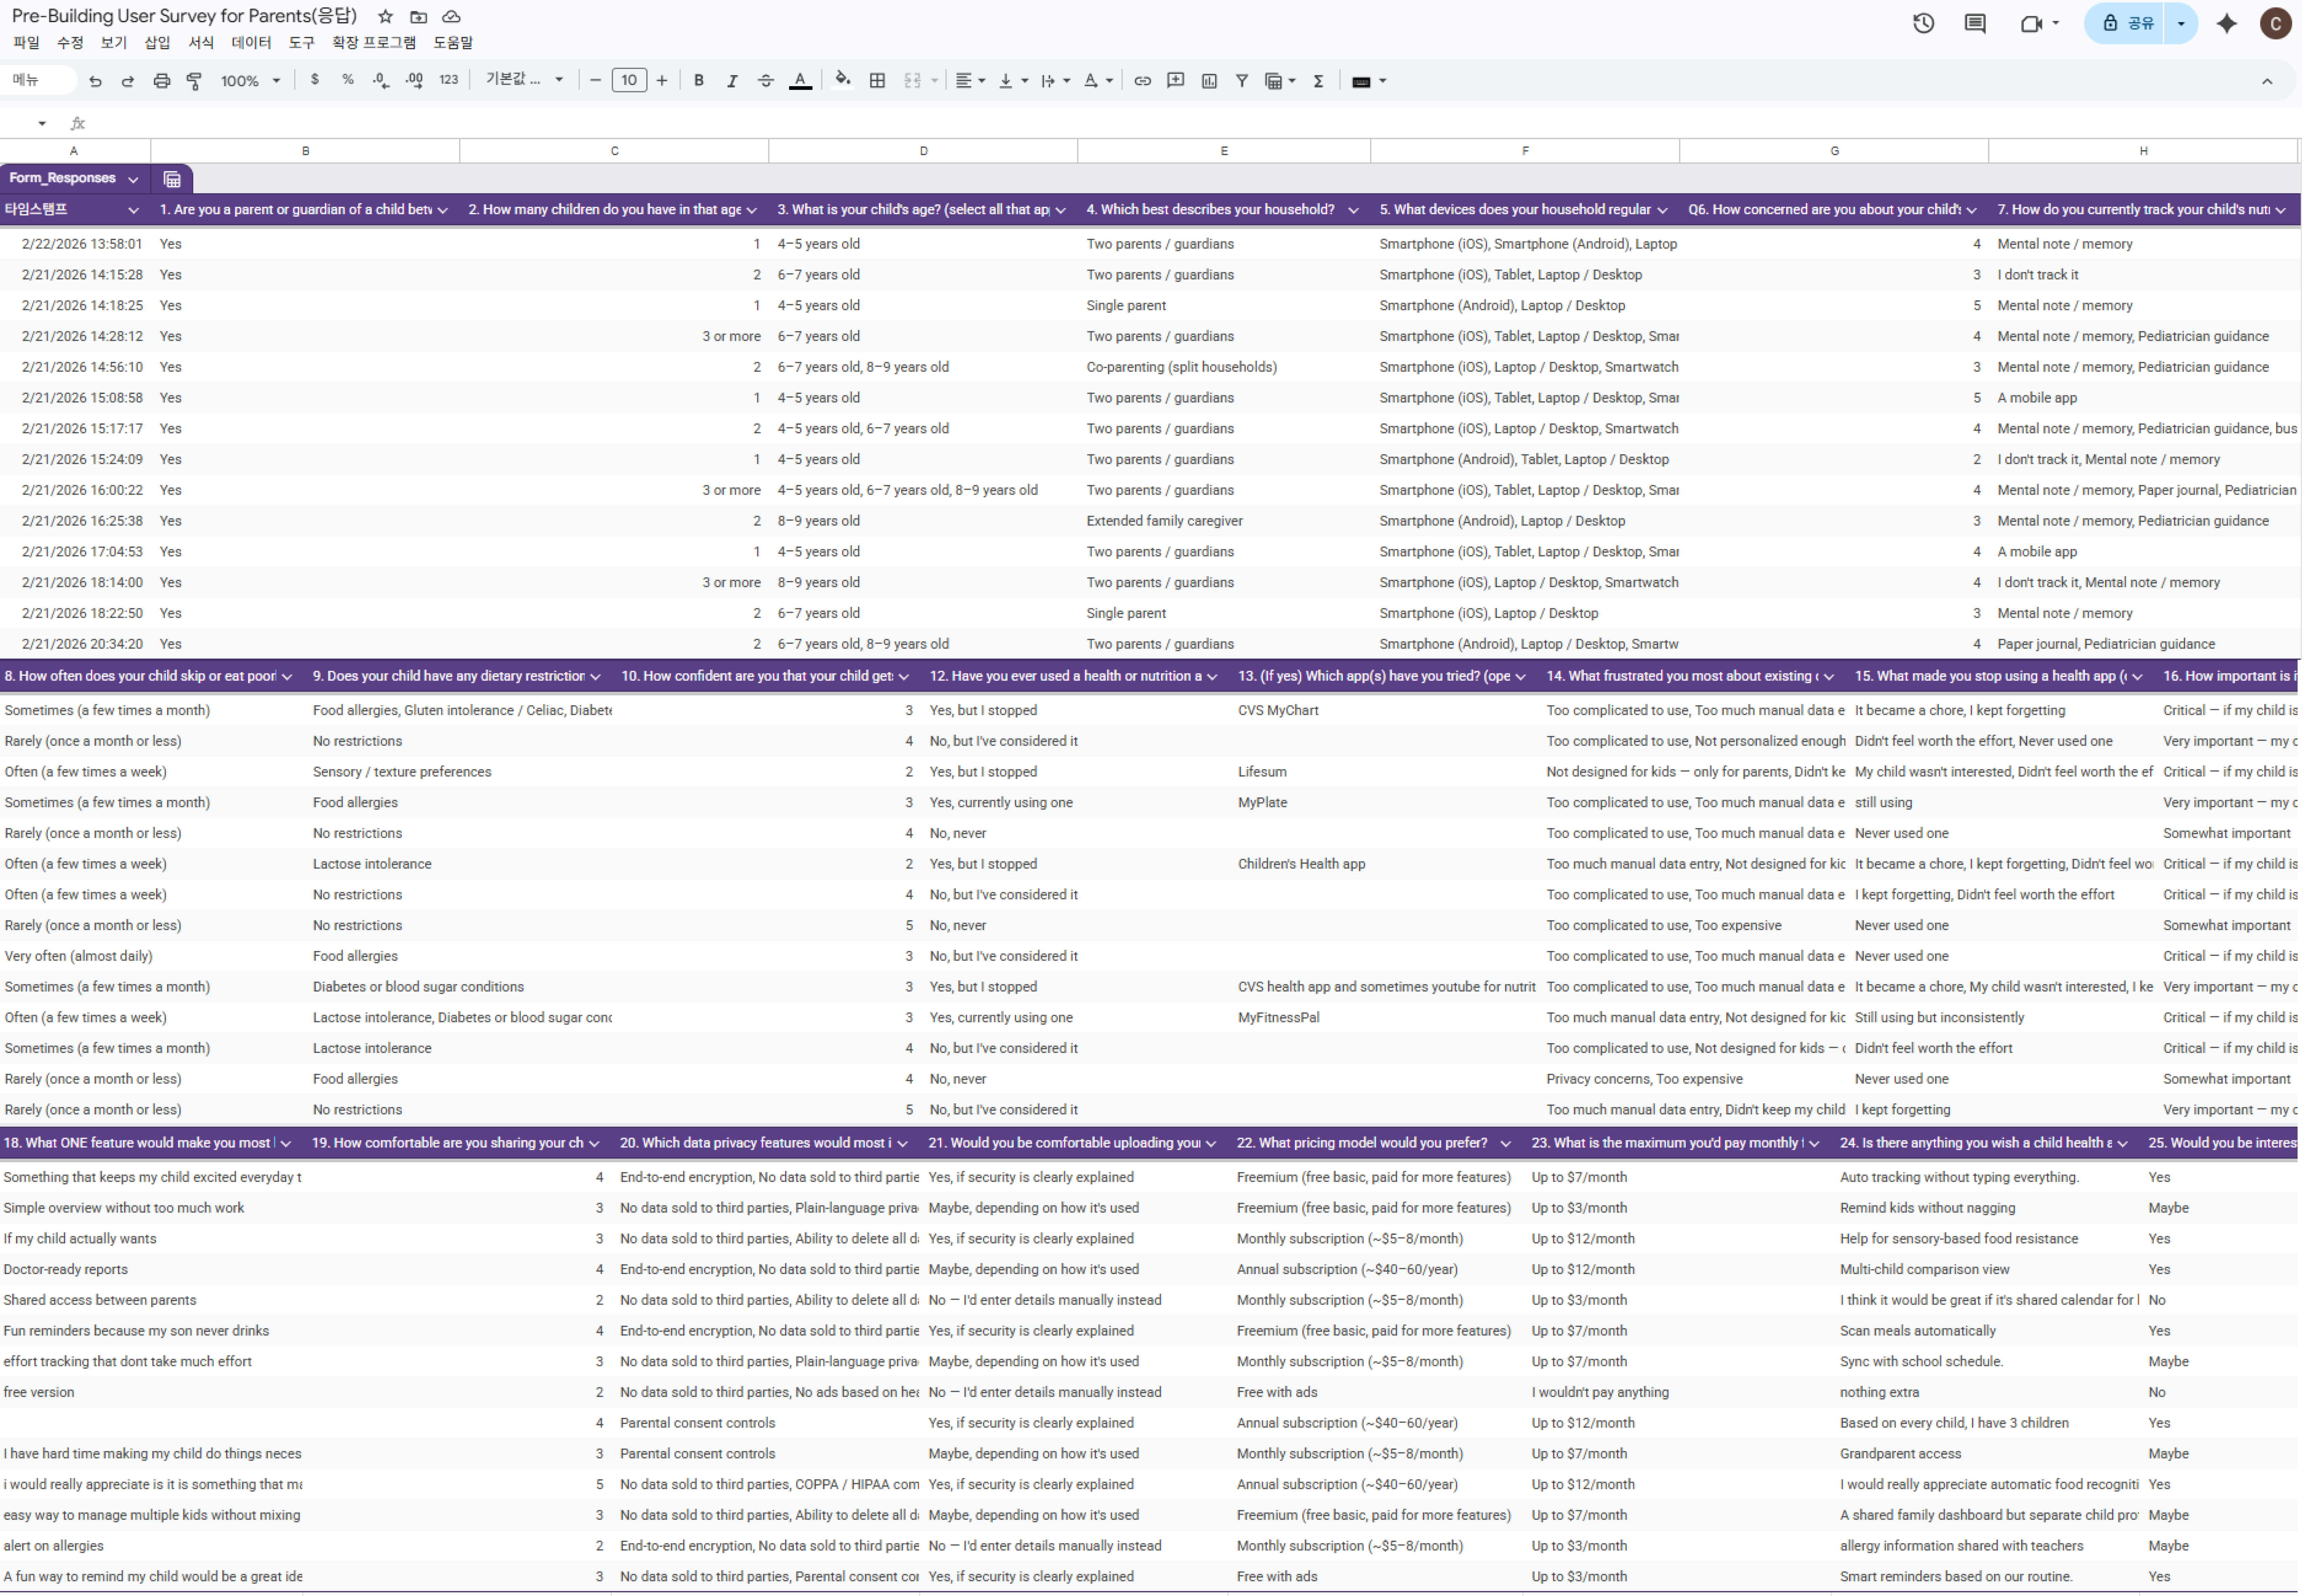This screenshot has height=1596, width=2302.
Task: Open filter dropdown for 타임스탬프 column
Action: [x=133, y=210]
